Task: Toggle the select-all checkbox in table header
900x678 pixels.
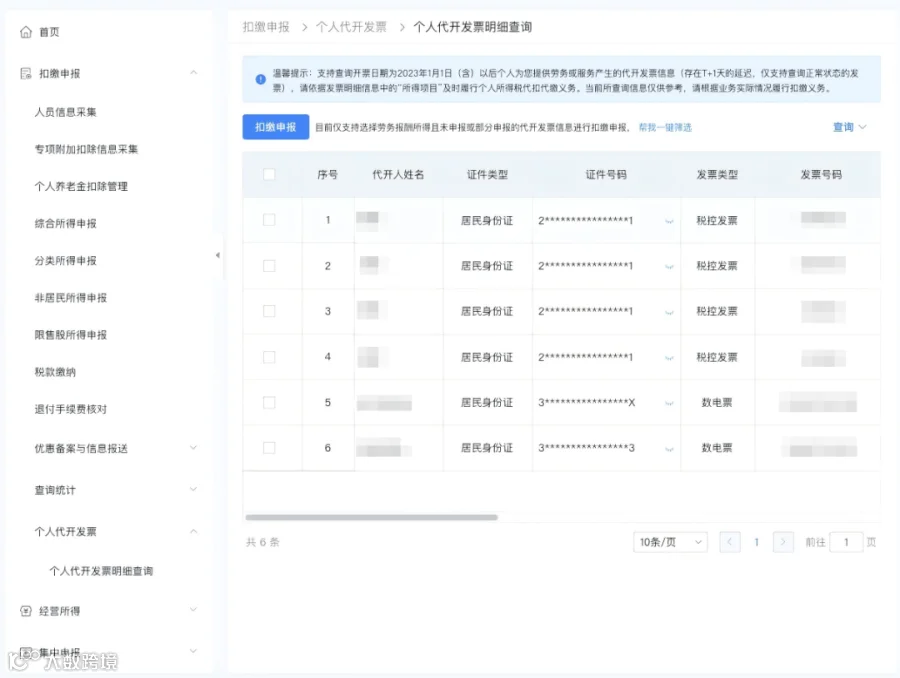Action: [x=269, y=175]
